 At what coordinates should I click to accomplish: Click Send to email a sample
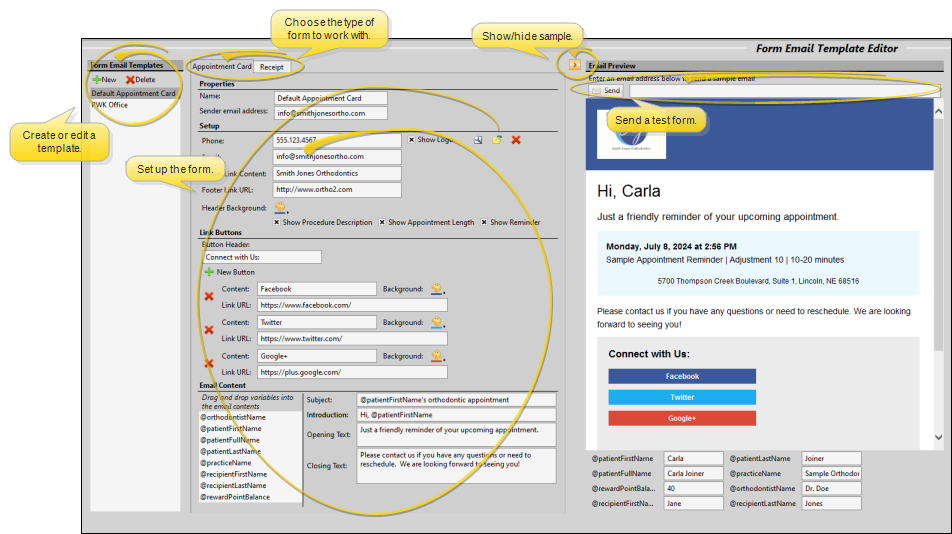coord(606,90)
